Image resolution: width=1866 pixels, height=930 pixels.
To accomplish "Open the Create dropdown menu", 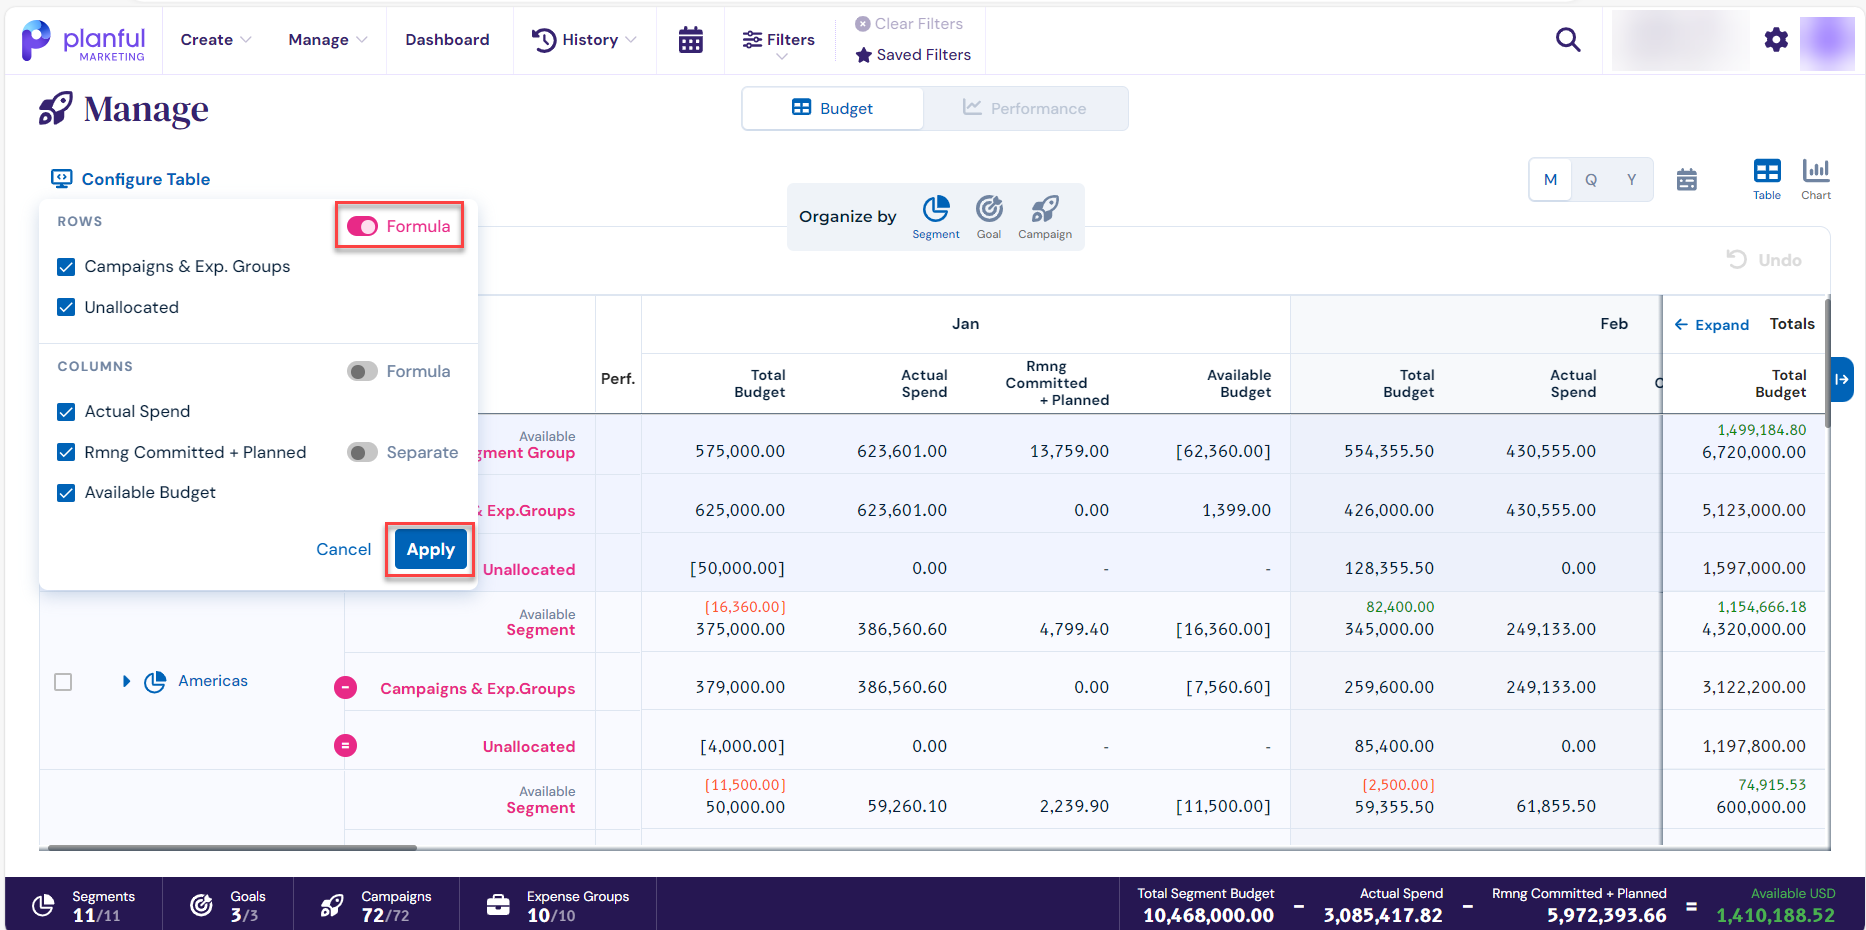I will (x=216, y=40).
